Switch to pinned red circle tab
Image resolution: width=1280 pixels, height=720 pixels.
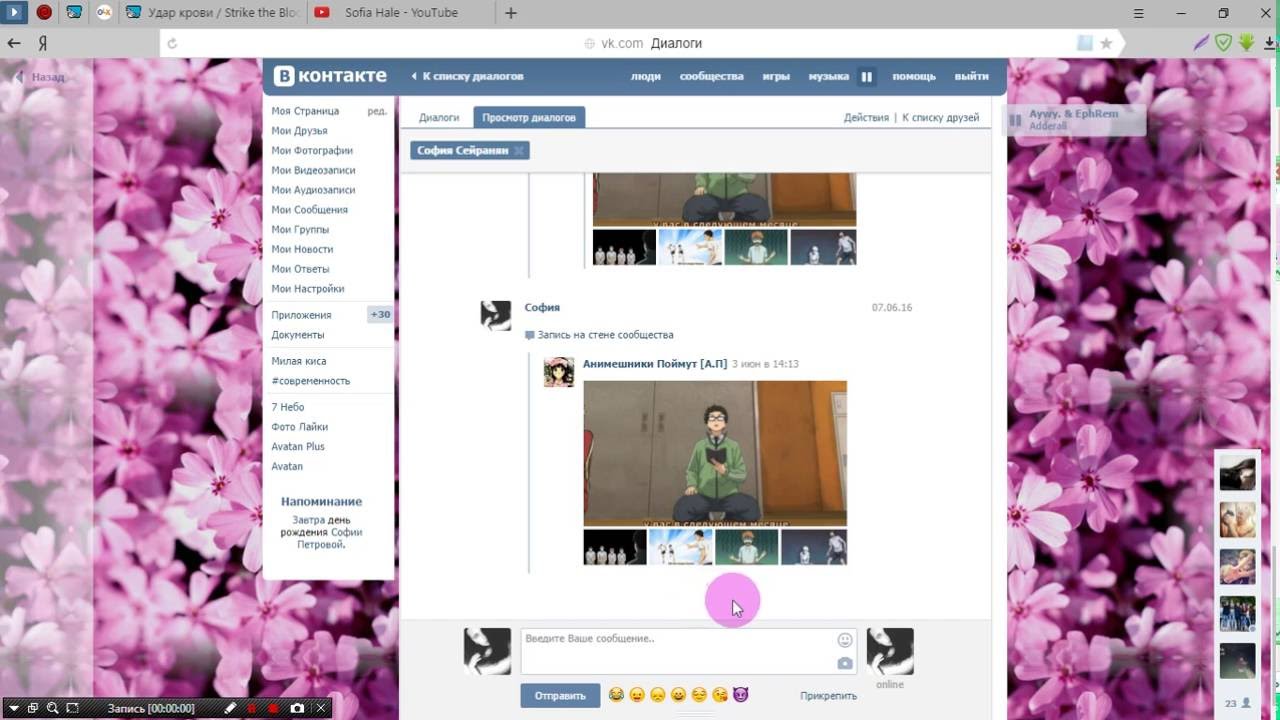coord(44,13)
